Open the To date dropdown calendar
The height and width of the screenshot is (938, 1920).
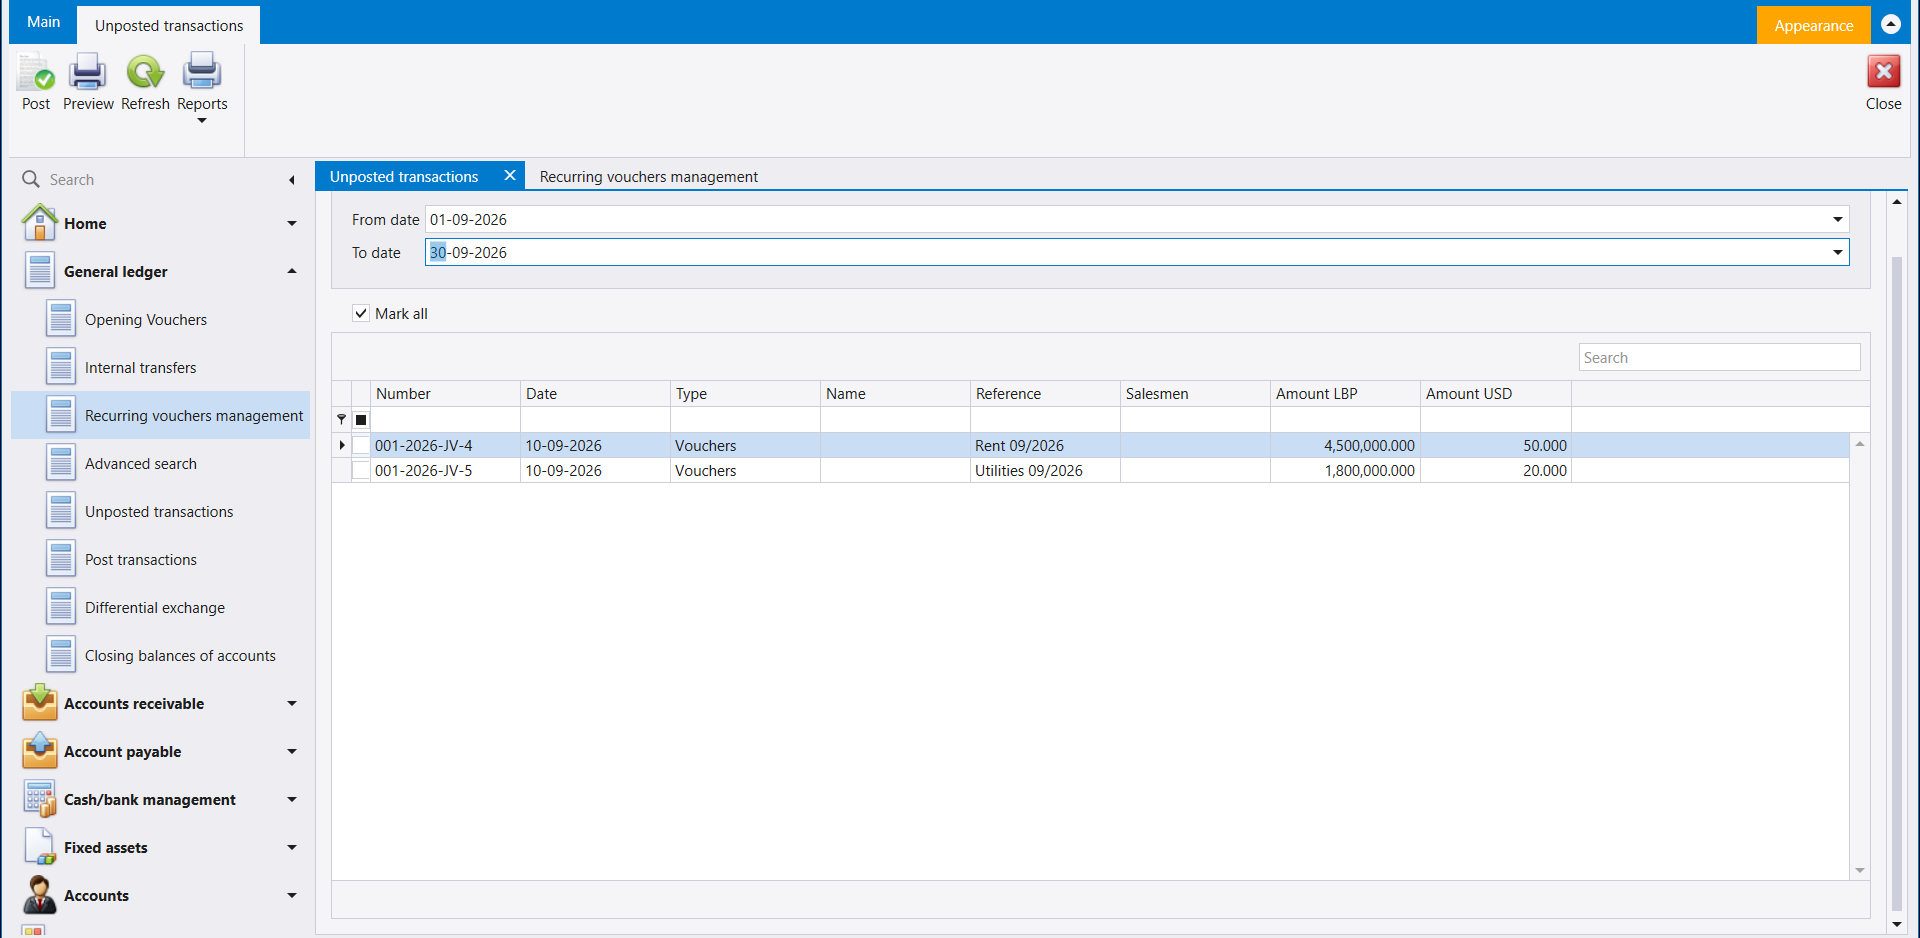click(x=1838, y=252)
